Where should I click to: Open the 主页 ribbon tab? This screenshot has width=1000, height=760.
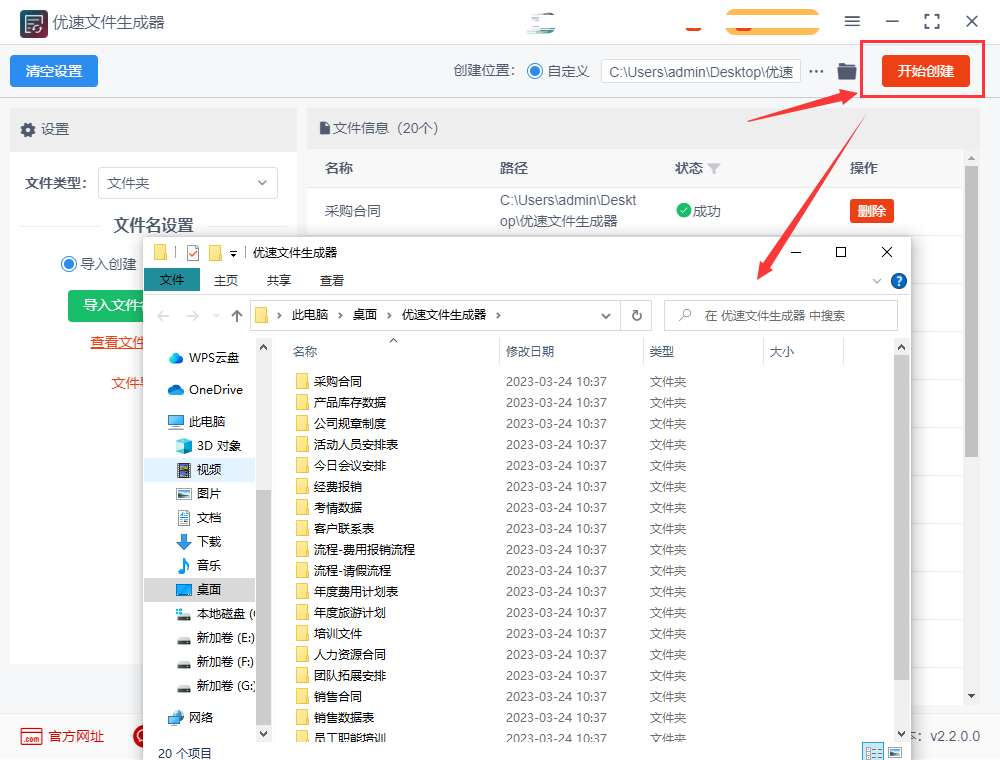pyautogui.click(x=226, y=280)
